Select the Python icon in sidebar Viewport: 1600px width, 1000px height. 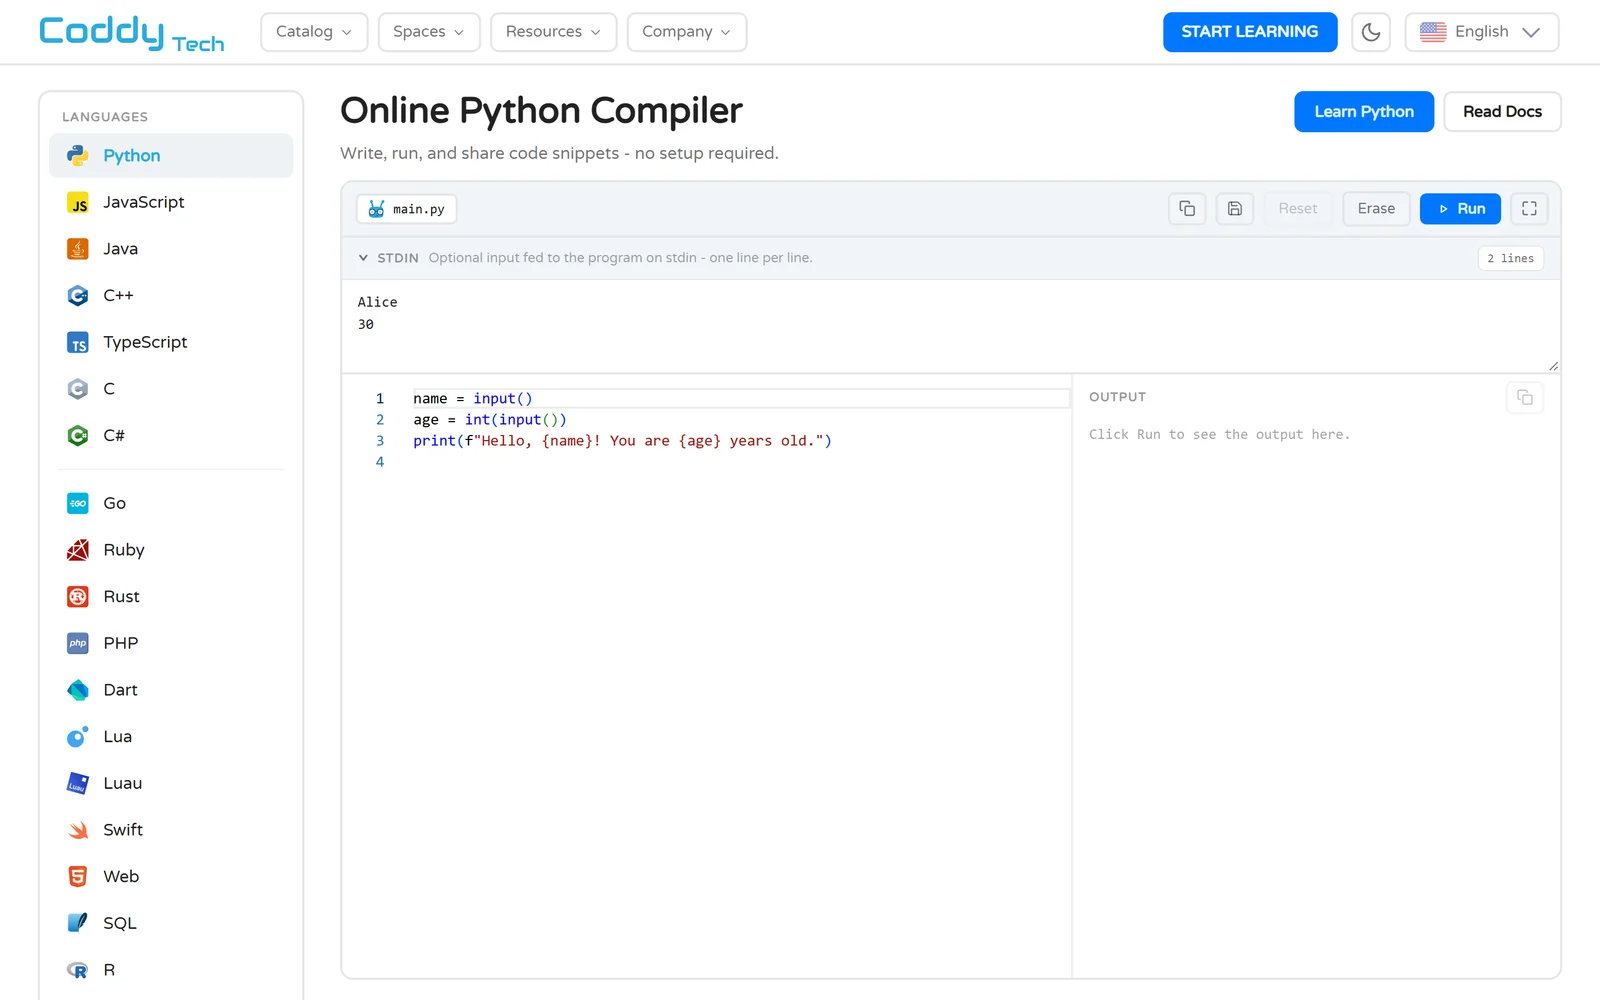coord(78,156)
